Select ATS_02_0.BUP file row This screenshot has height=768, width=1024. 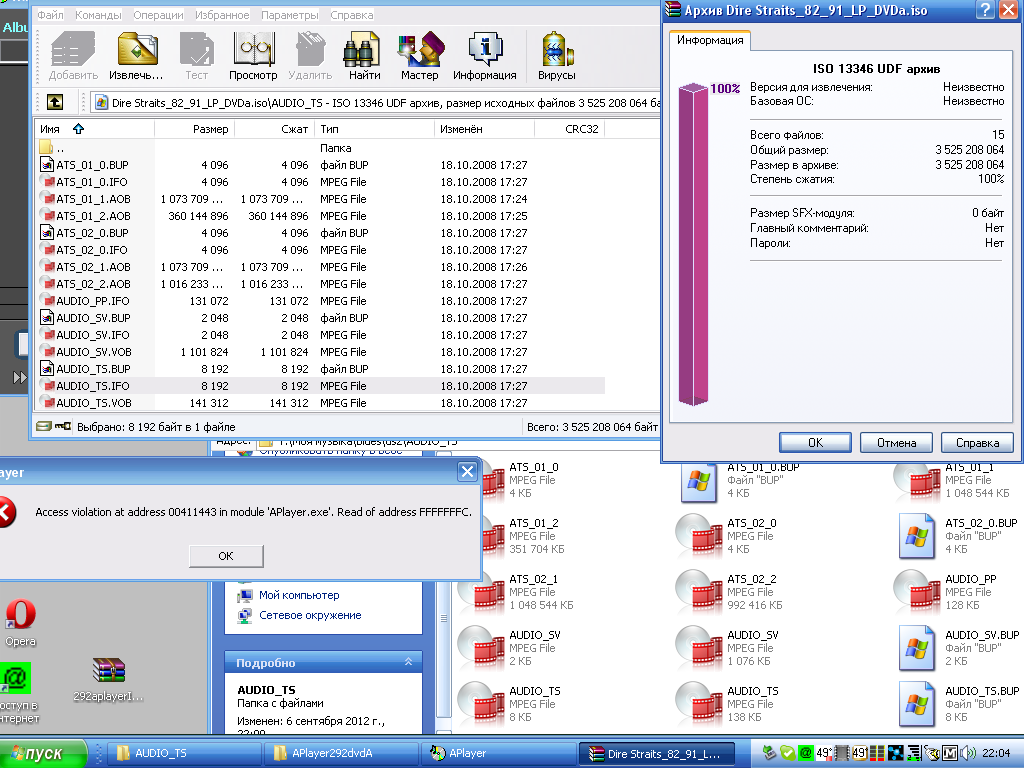pos(320,233)
